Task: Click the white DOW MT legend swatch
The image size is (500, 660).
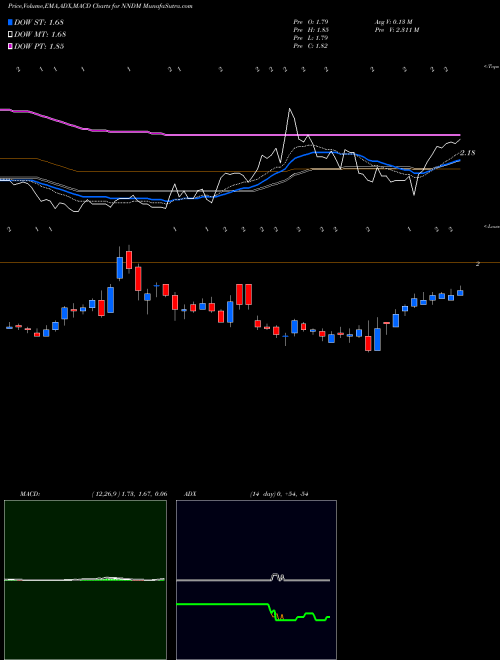Action: [x=11, y=34]
